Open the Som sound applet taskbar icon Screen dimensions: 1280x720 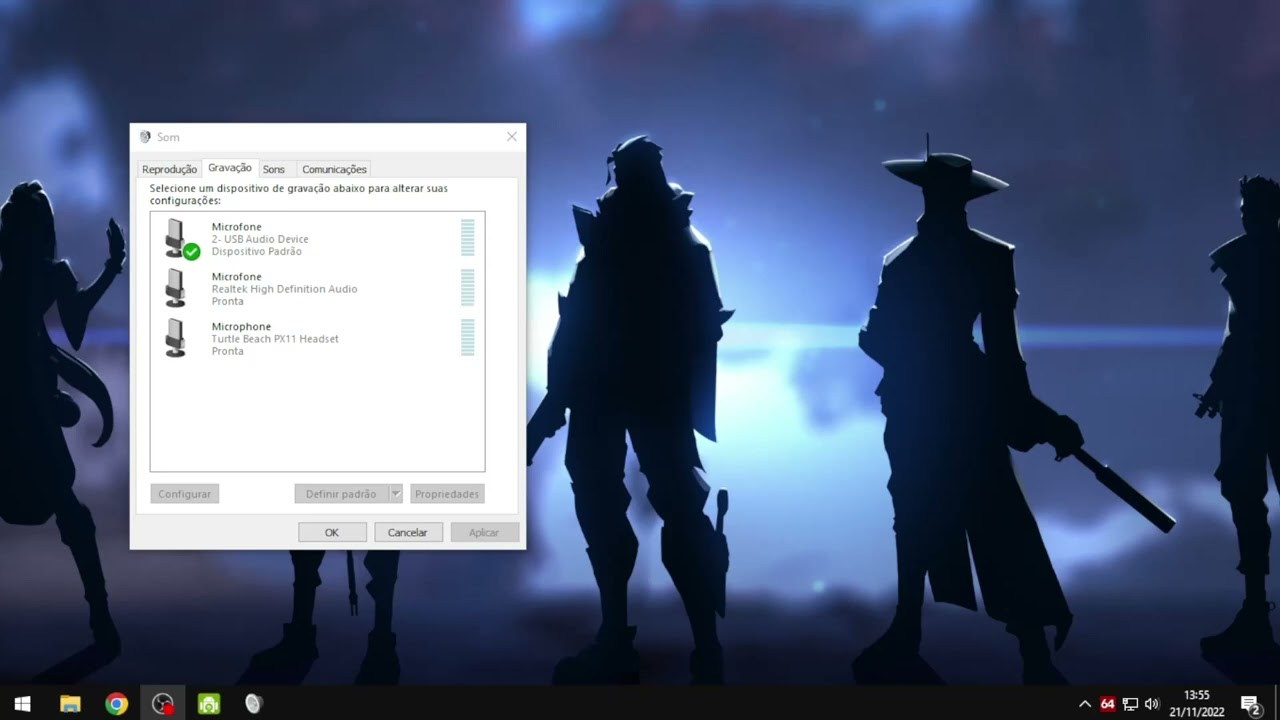pyautogui.click(x=254, y=704)
